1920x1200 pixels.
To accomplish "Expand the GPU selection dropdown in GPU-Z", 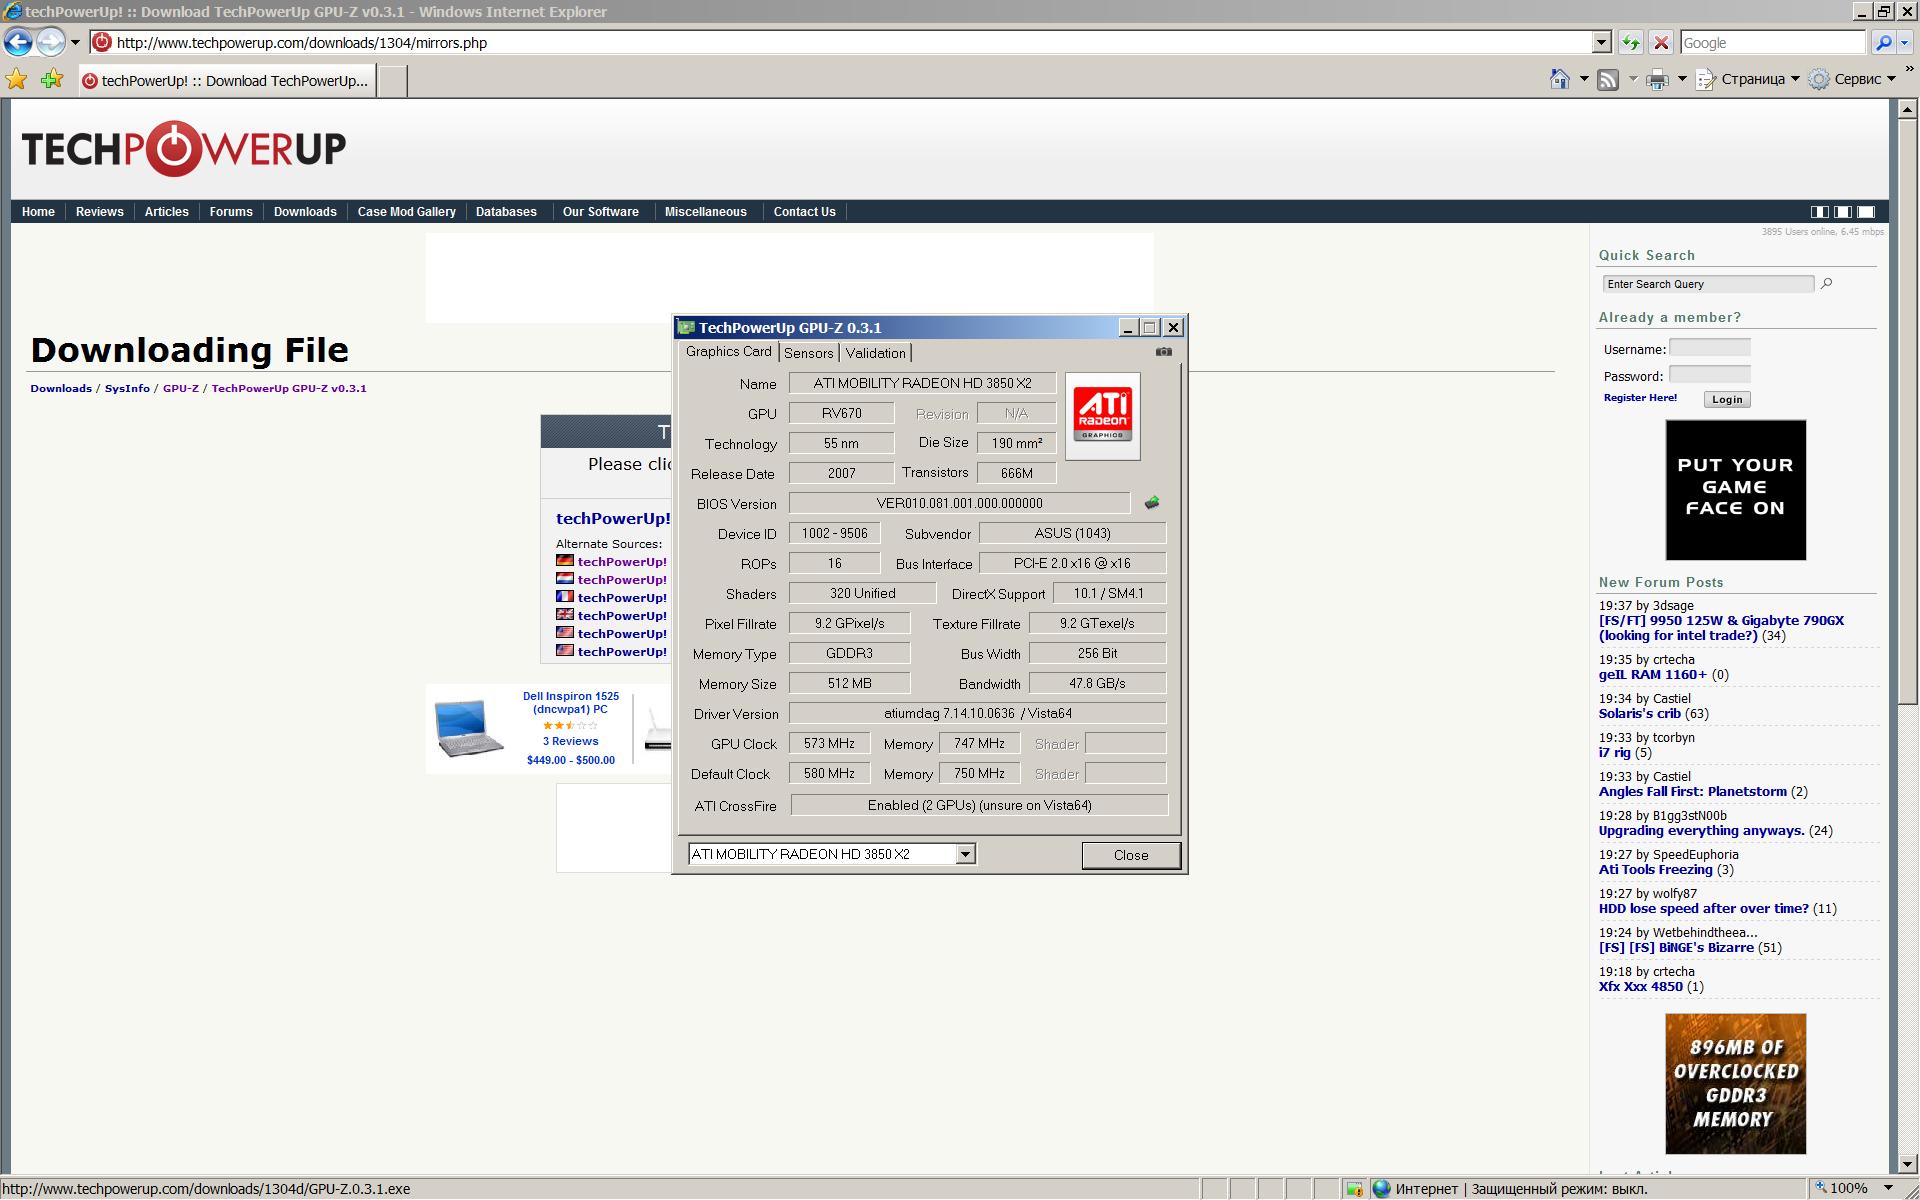I will coord(965,854).
